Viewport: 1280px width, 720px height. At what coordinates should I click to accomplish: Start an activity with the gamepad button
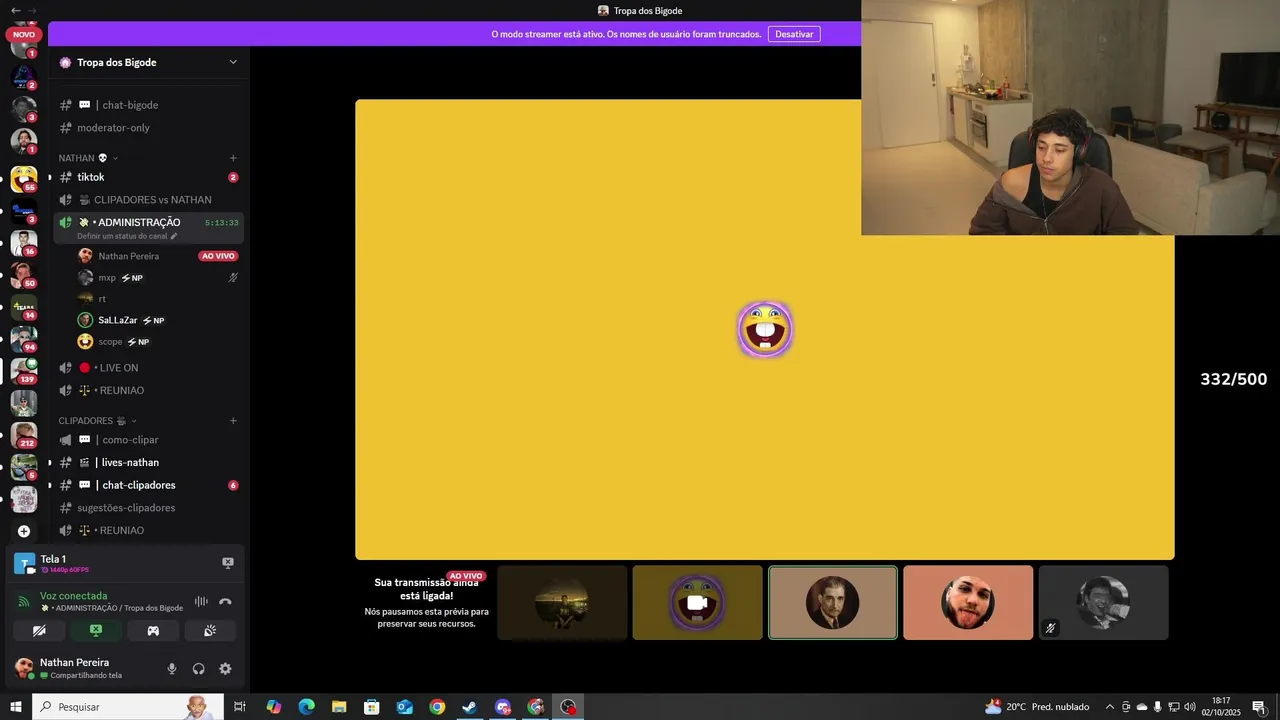coord(153,631)
